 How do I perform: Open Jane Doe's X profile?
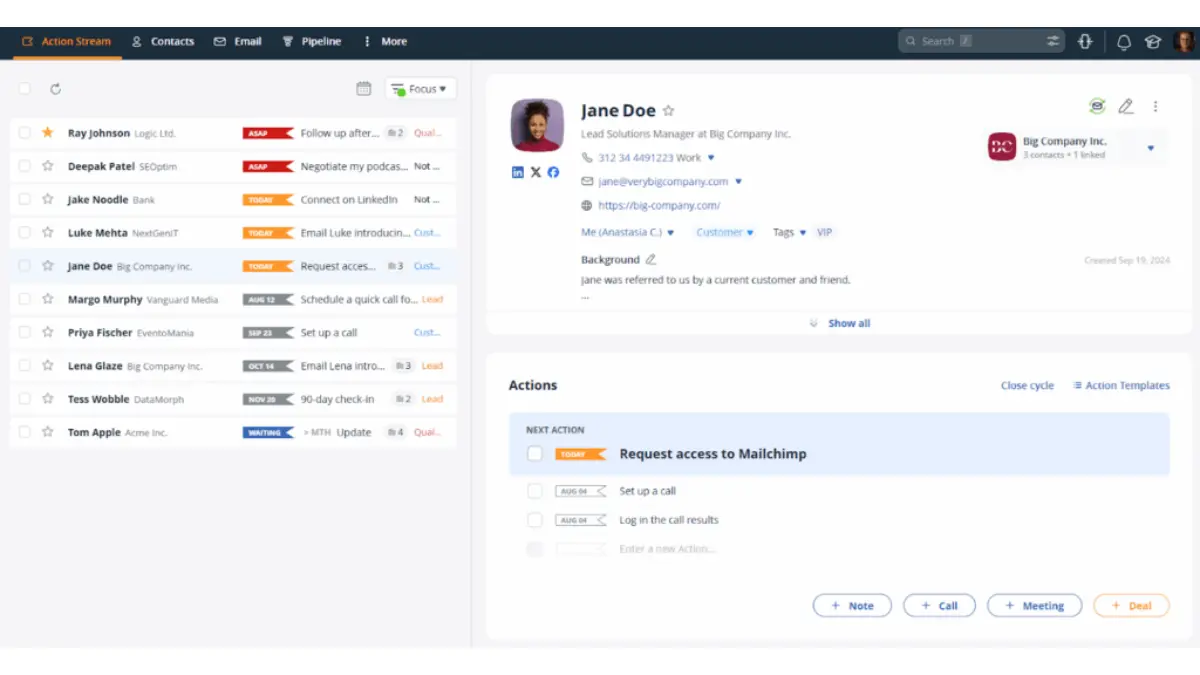coord(535,172)
